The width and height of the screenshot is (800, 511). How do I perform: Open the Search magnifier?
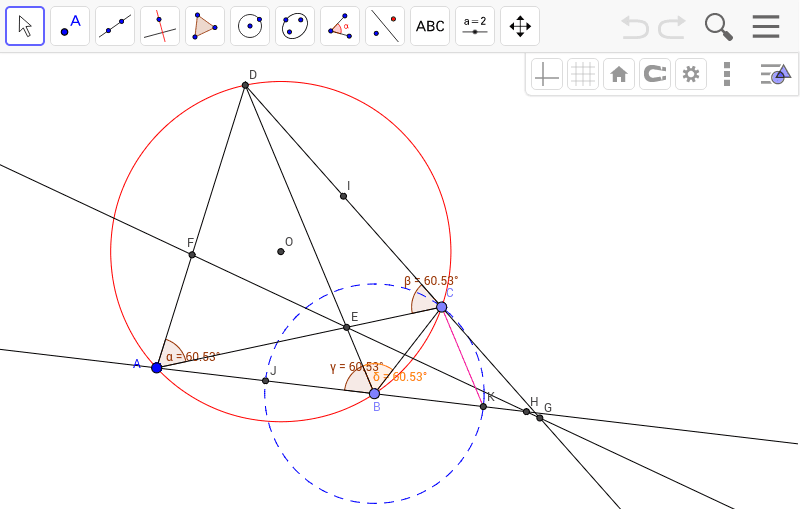[x=718, y=27]
